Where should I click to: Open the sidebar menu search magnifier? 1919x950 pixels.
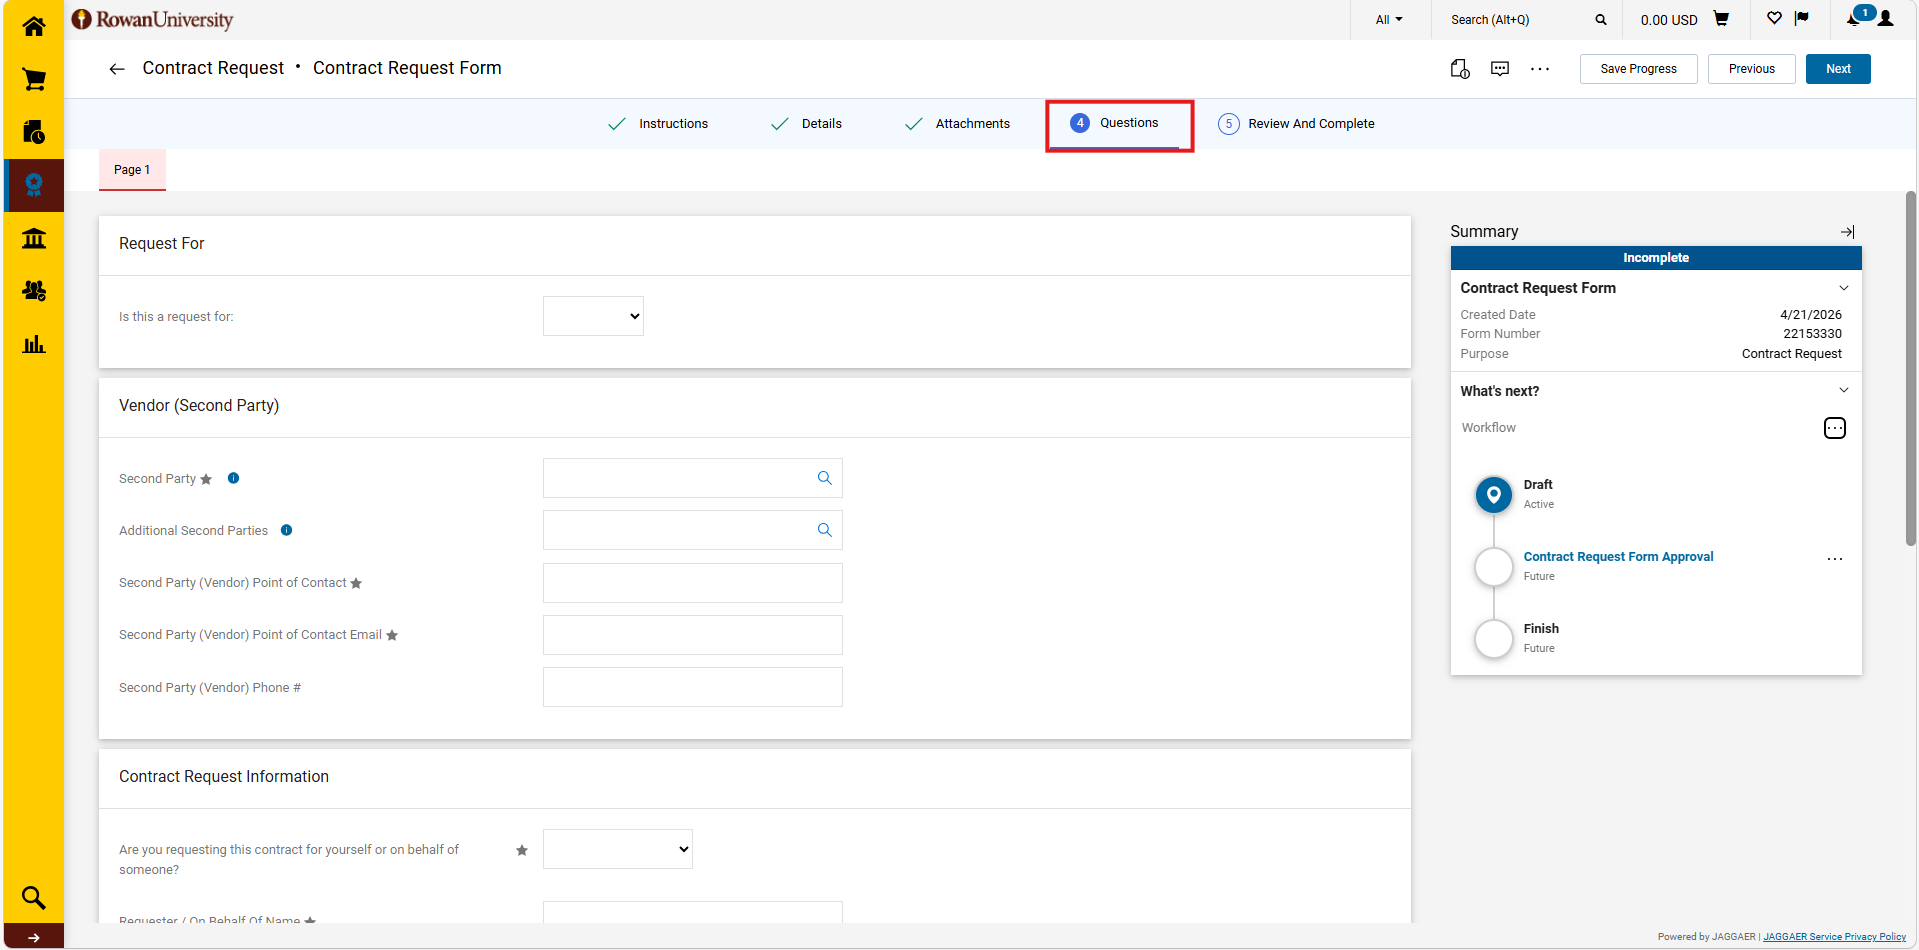pos(34,897)
